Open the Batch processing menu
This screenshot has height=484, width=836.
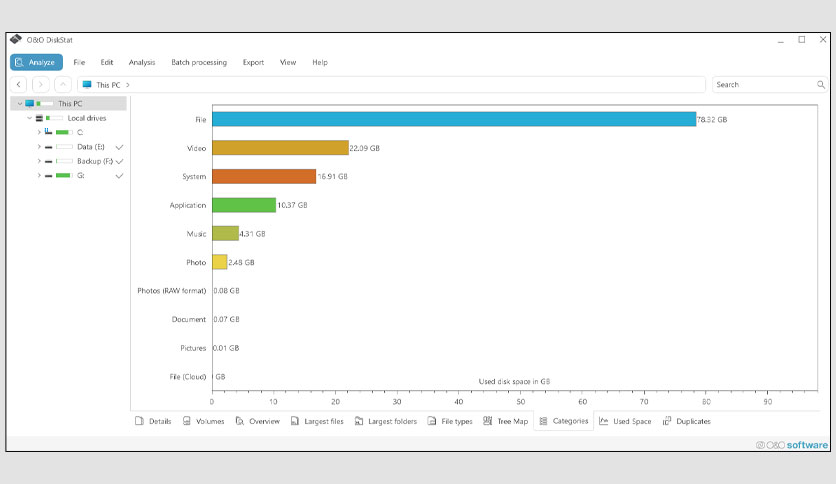[x=199, y=62]
